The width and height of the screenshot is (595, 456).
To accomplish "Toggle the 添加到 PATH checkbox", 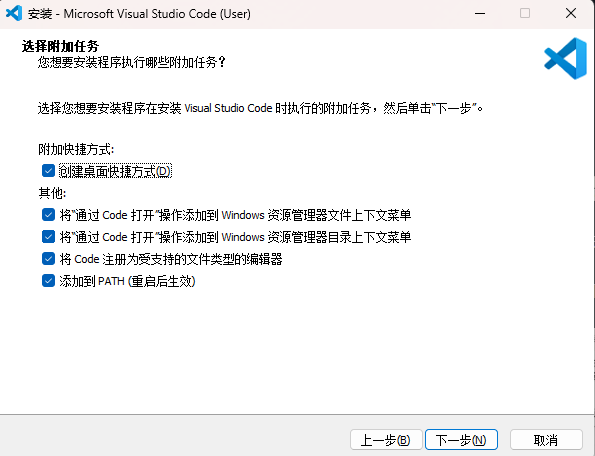I will click(x=48, y=281).
